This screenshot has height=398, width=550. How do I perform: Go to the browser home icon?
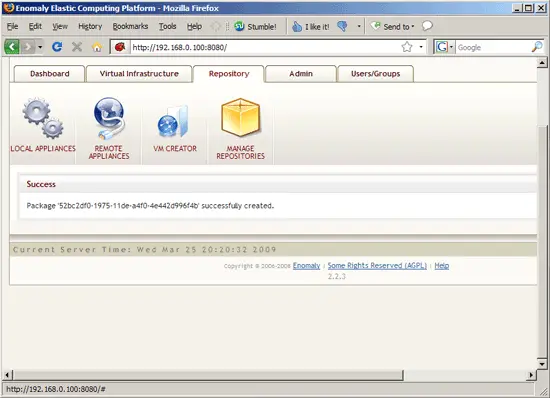point(97,47)
